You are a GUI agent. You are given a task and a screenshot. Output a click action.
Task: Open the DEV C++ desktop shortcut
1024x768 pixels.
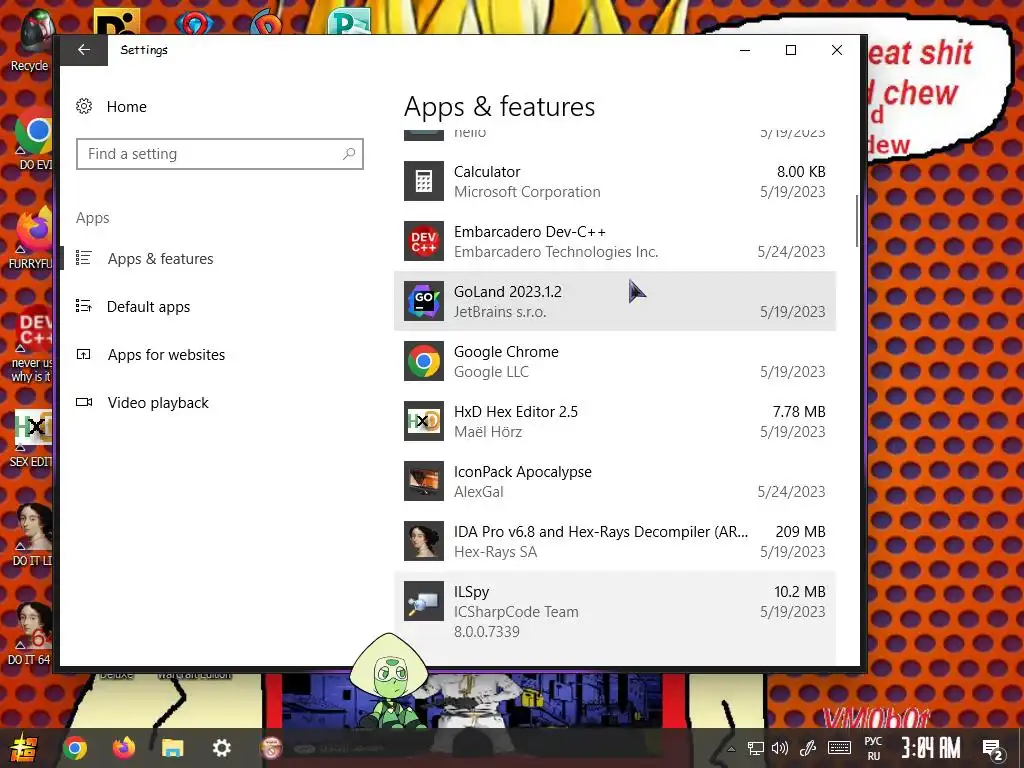click(31, 343)
